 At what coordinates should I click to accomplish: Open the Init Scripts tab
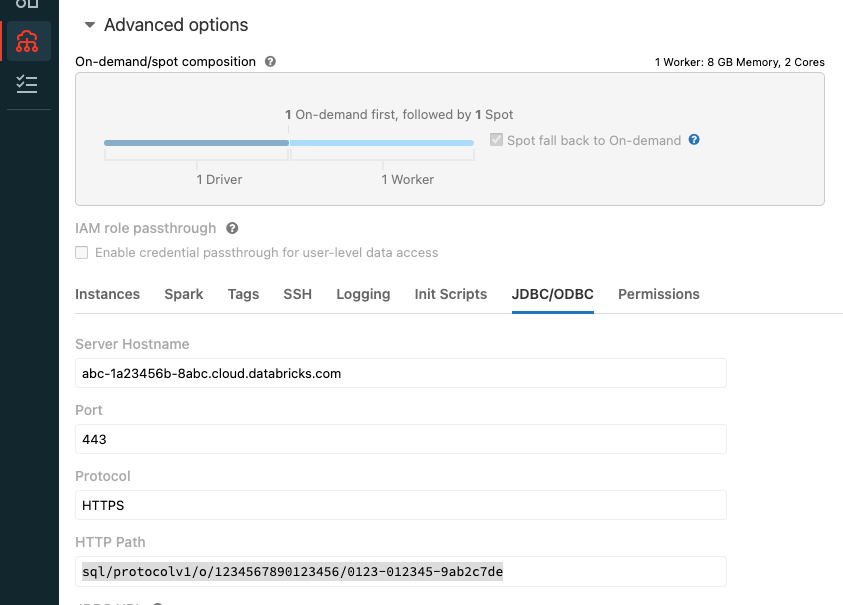click(451, 294)
